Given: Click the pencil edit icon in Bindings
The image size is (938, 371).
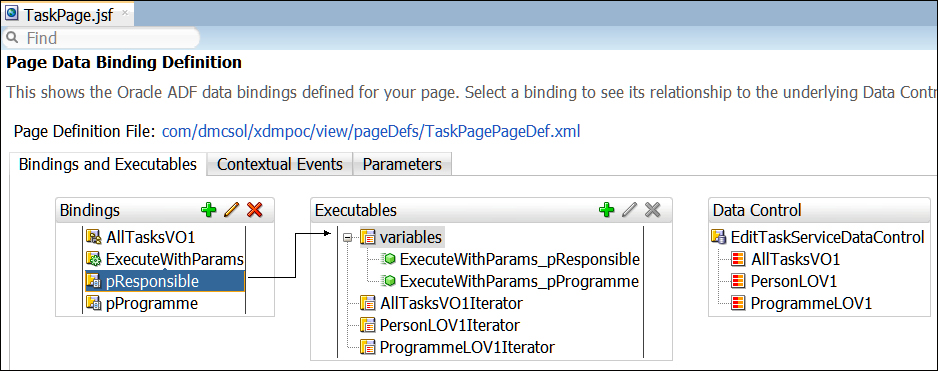Looking at the screenshot, I should pos(232,211).
